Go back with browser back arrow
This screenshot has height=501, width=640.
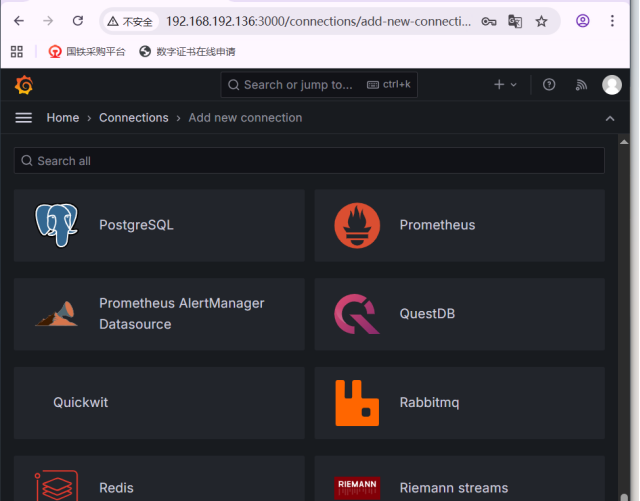click(19, 21)
